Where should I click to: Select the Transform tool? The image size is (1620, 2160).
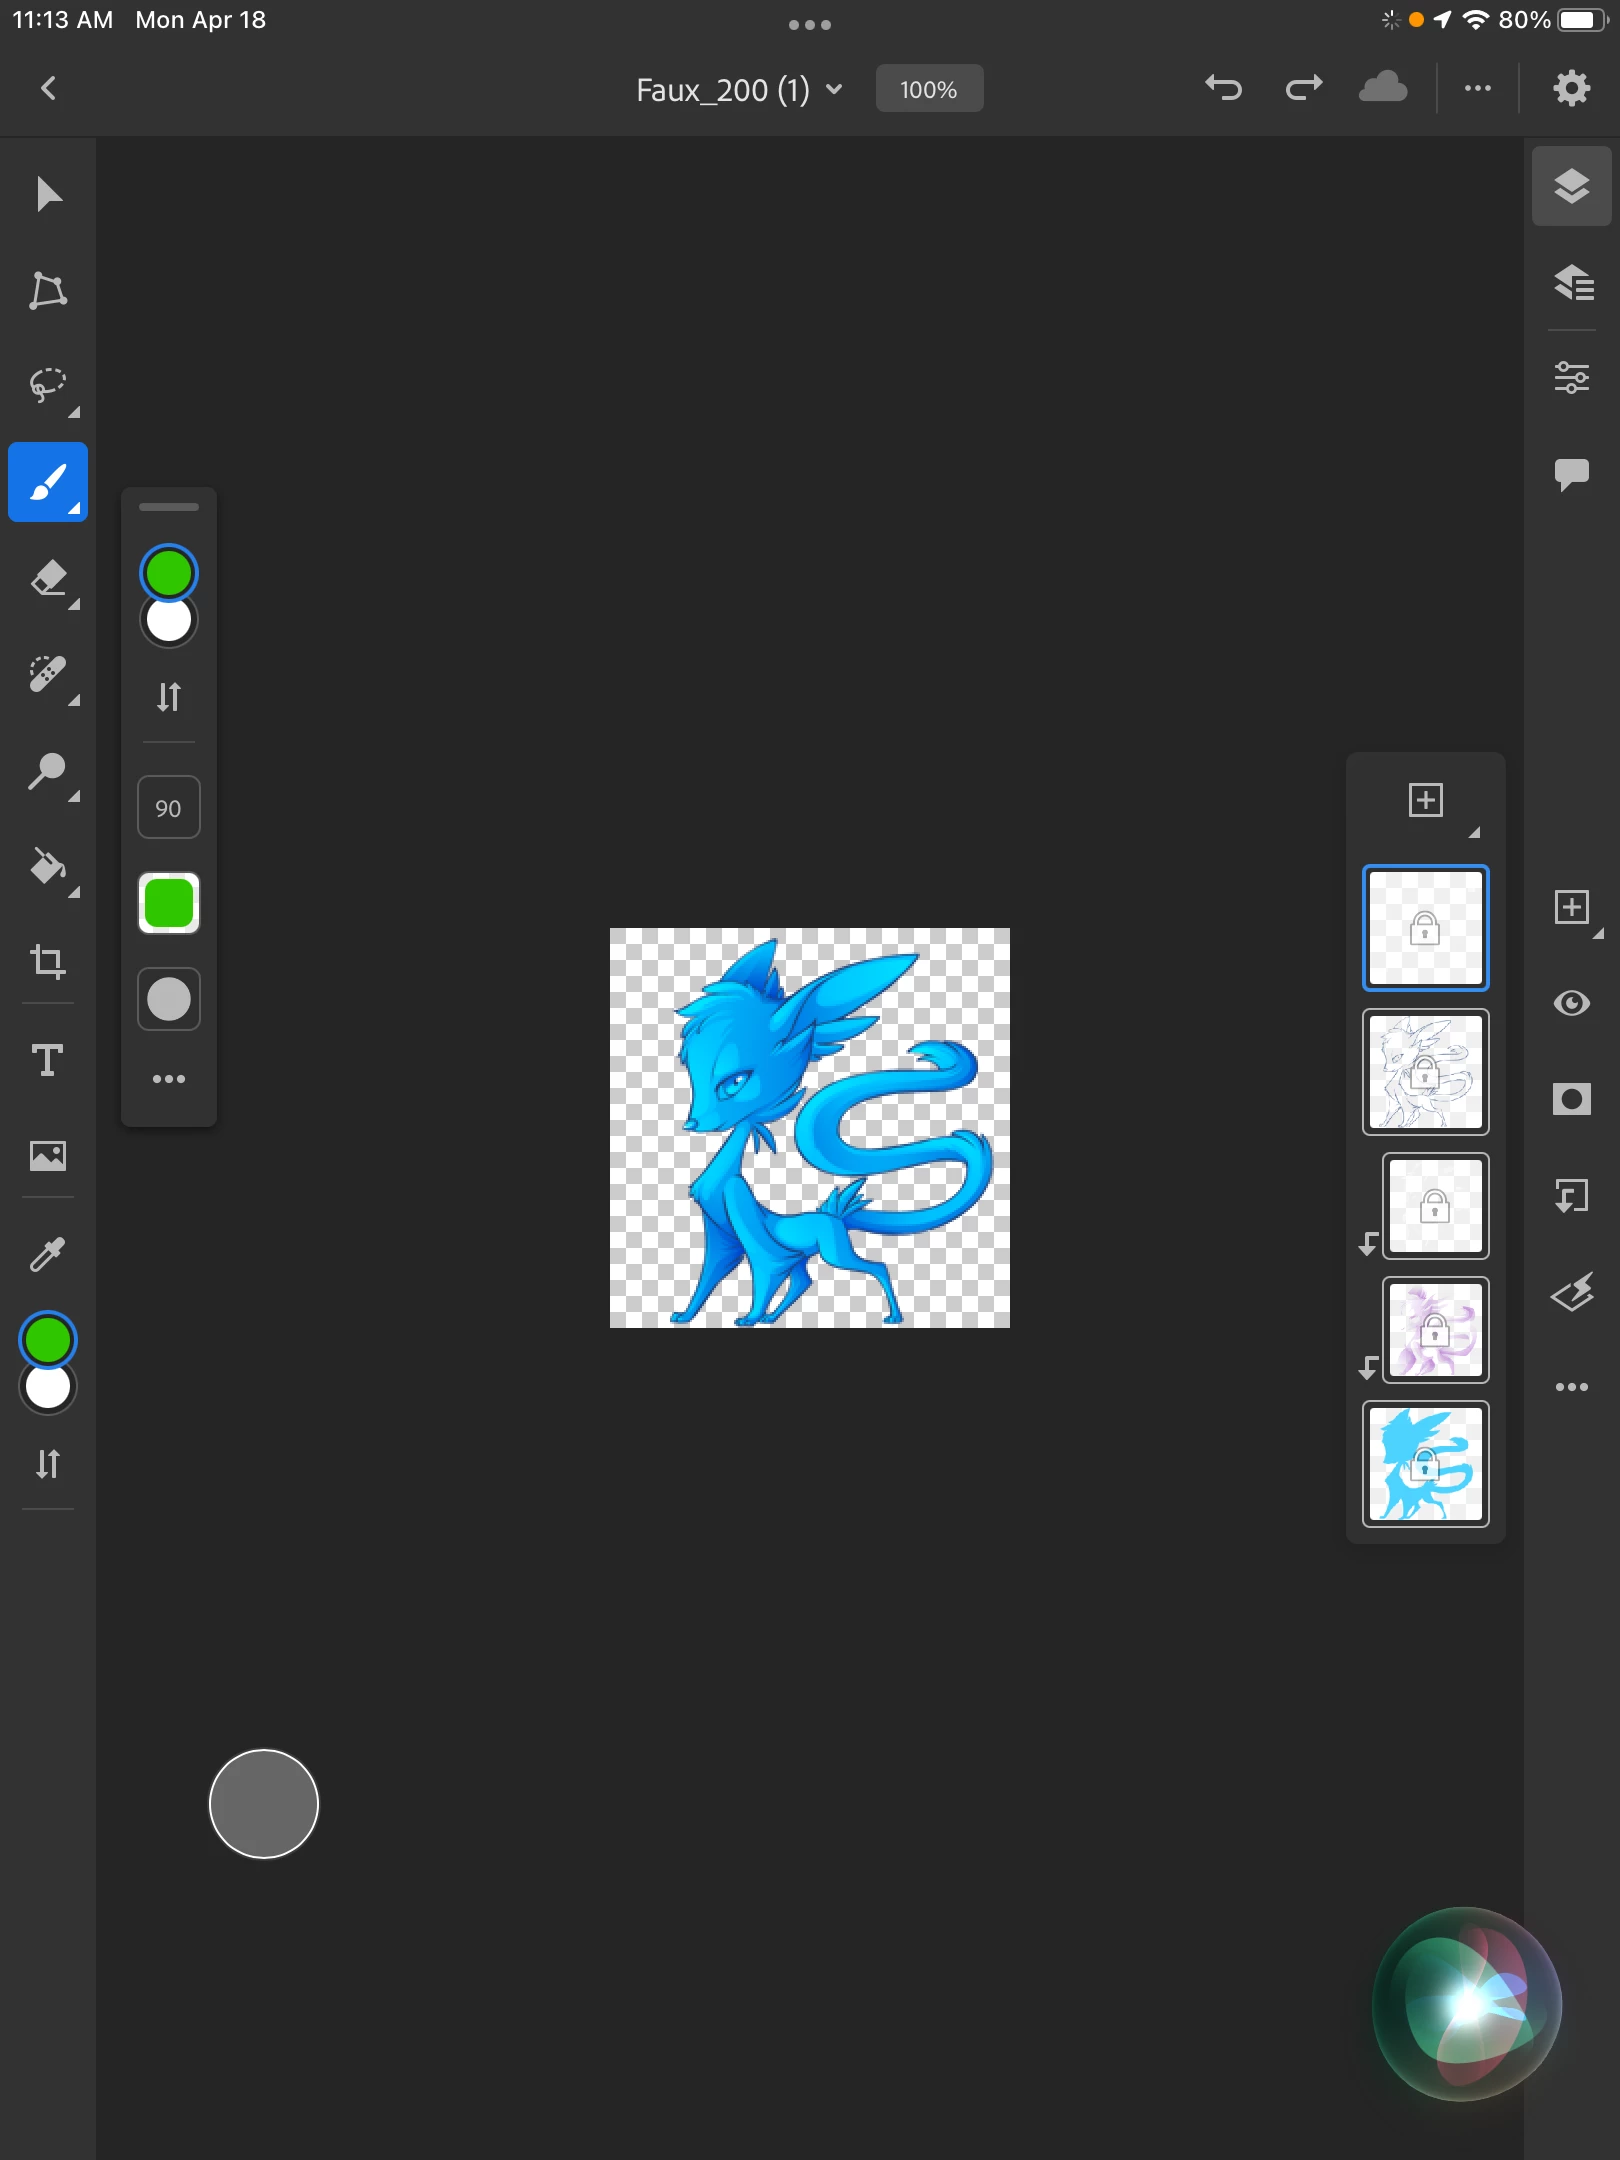(48, 290)
